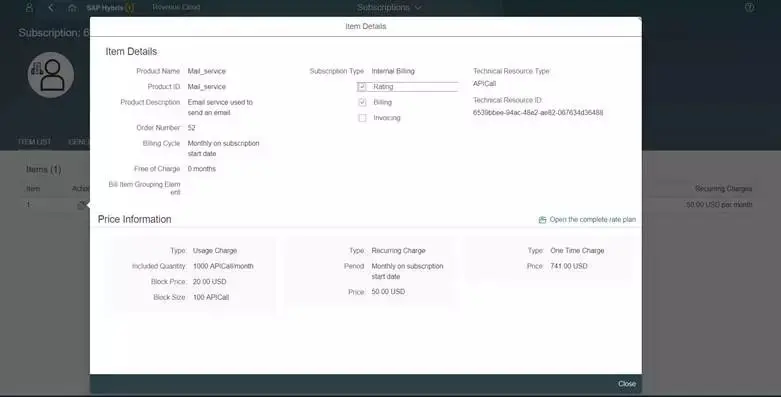781x397 pixels.
Task: Select the Product Name value Mail_service
Action: [207, 71]
